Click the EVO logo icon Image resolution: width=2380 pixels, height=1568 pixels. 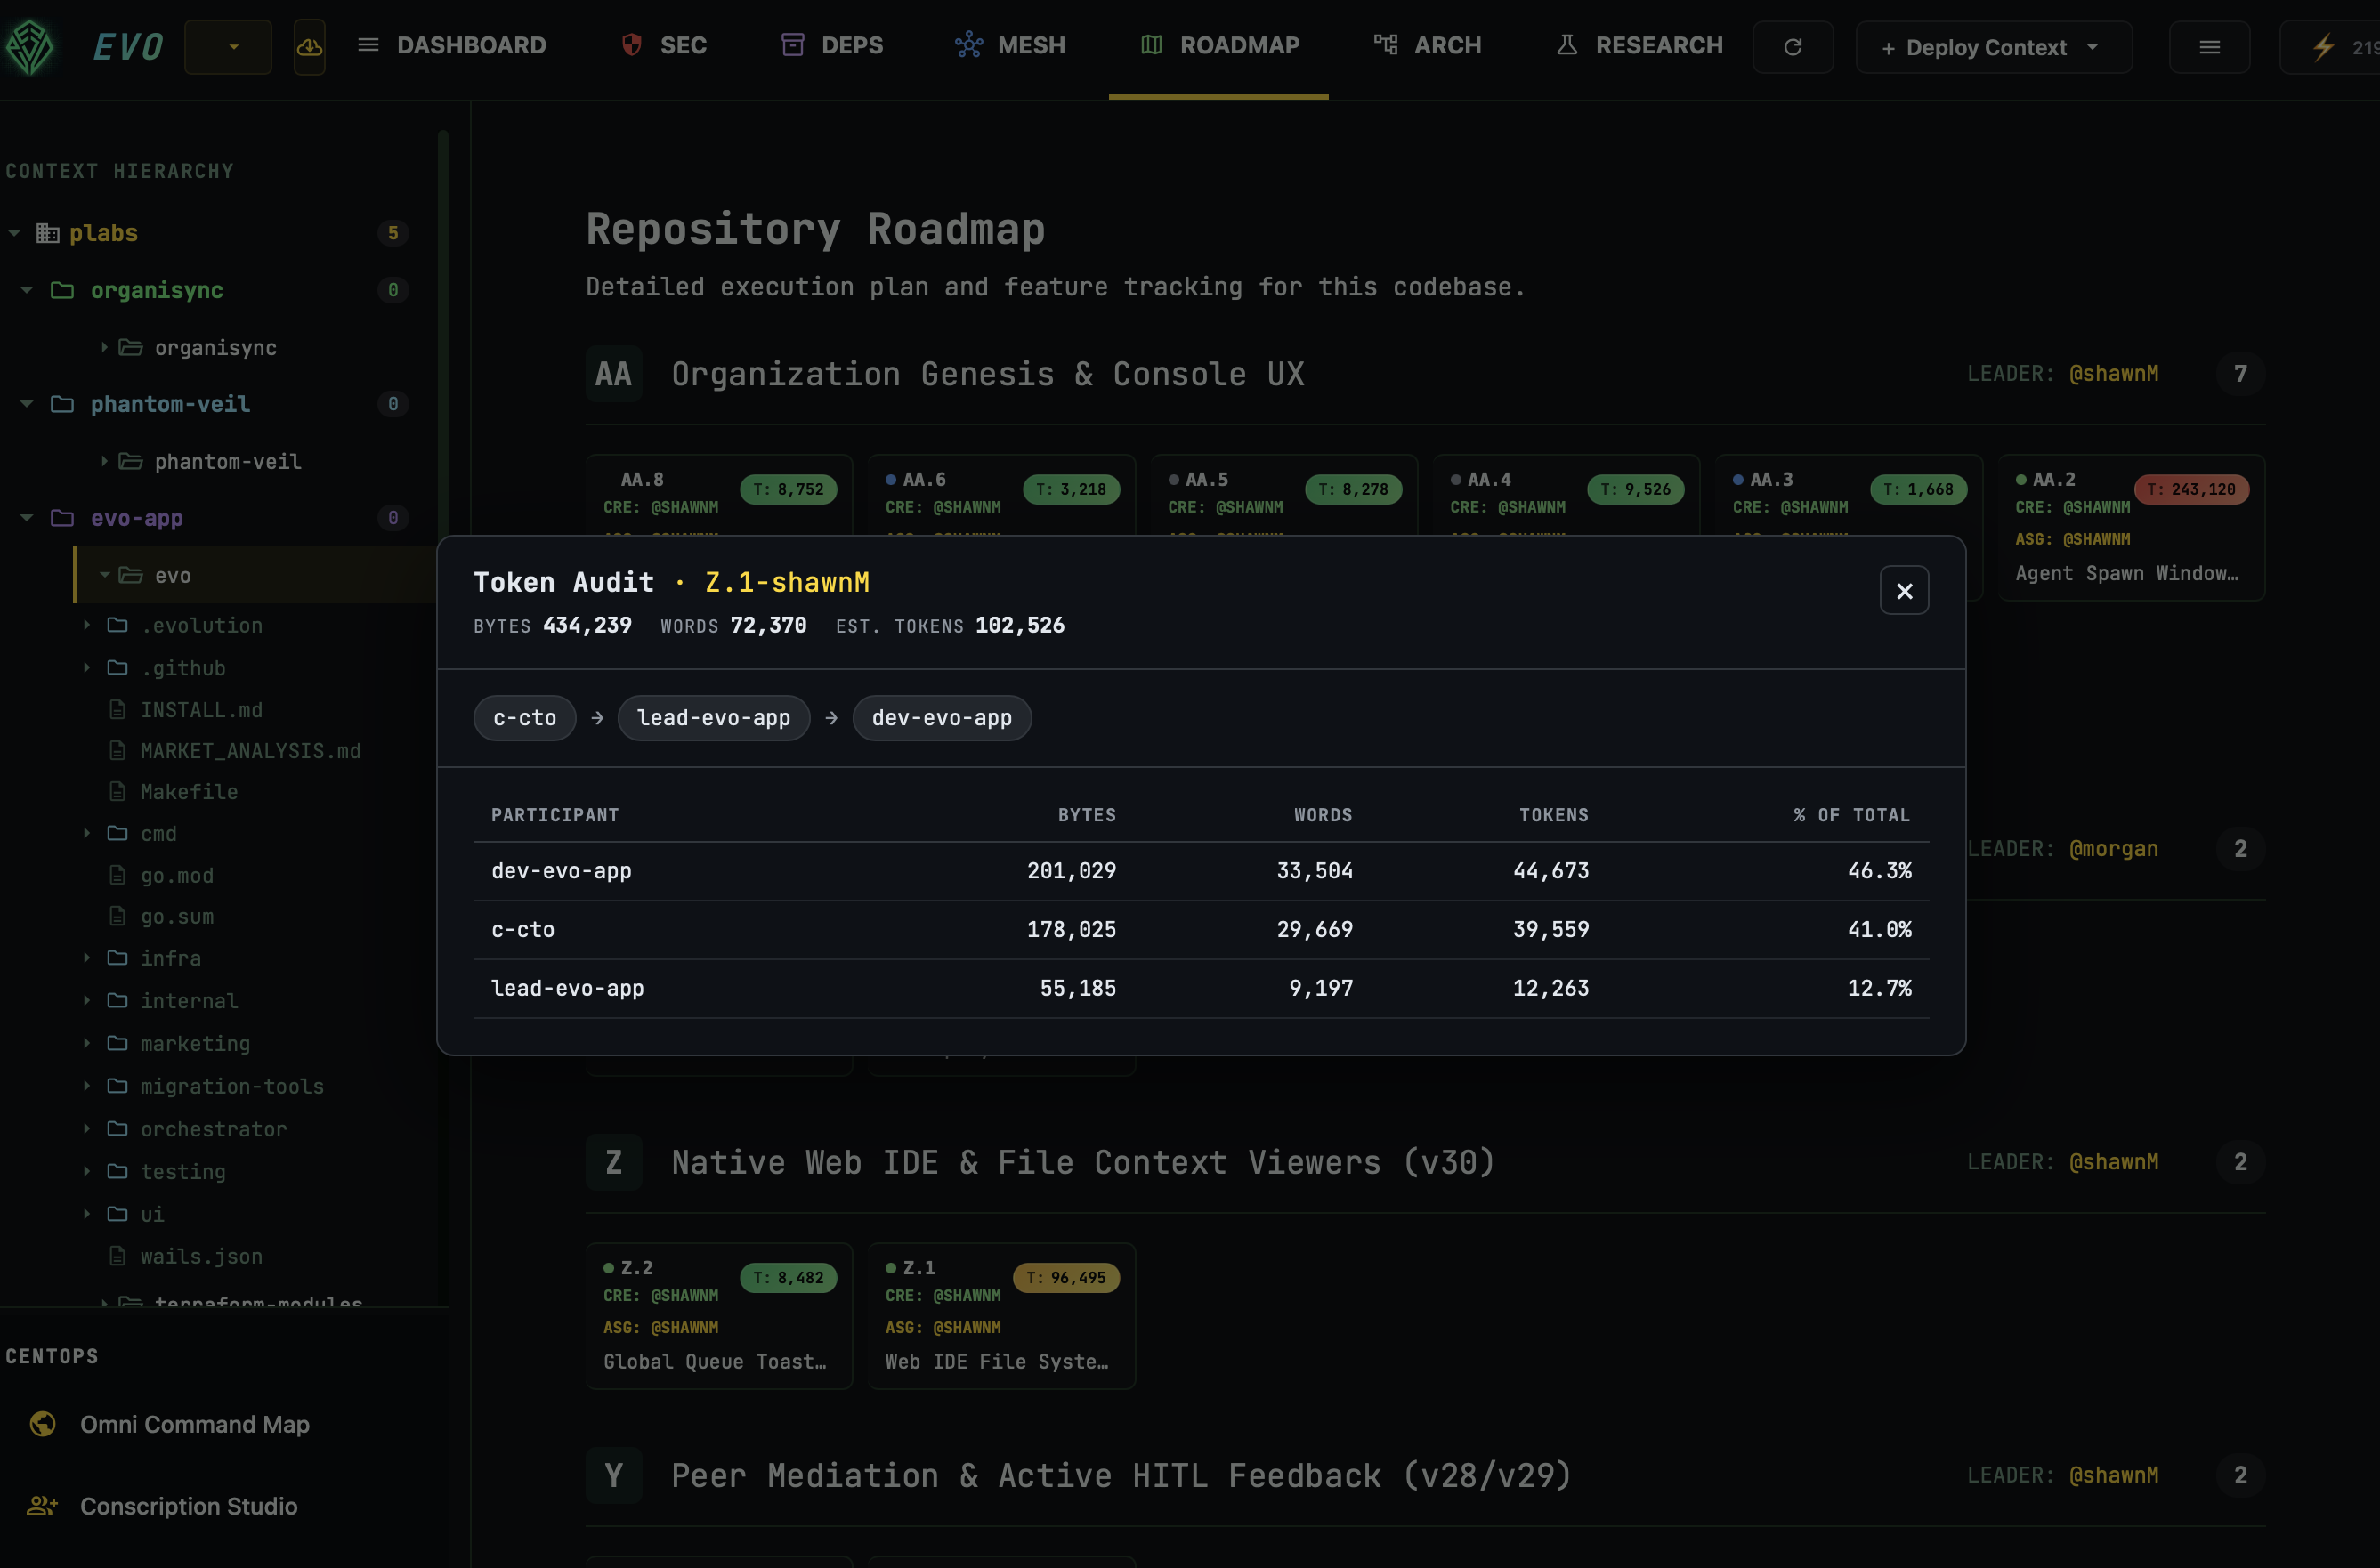point(30,46)
